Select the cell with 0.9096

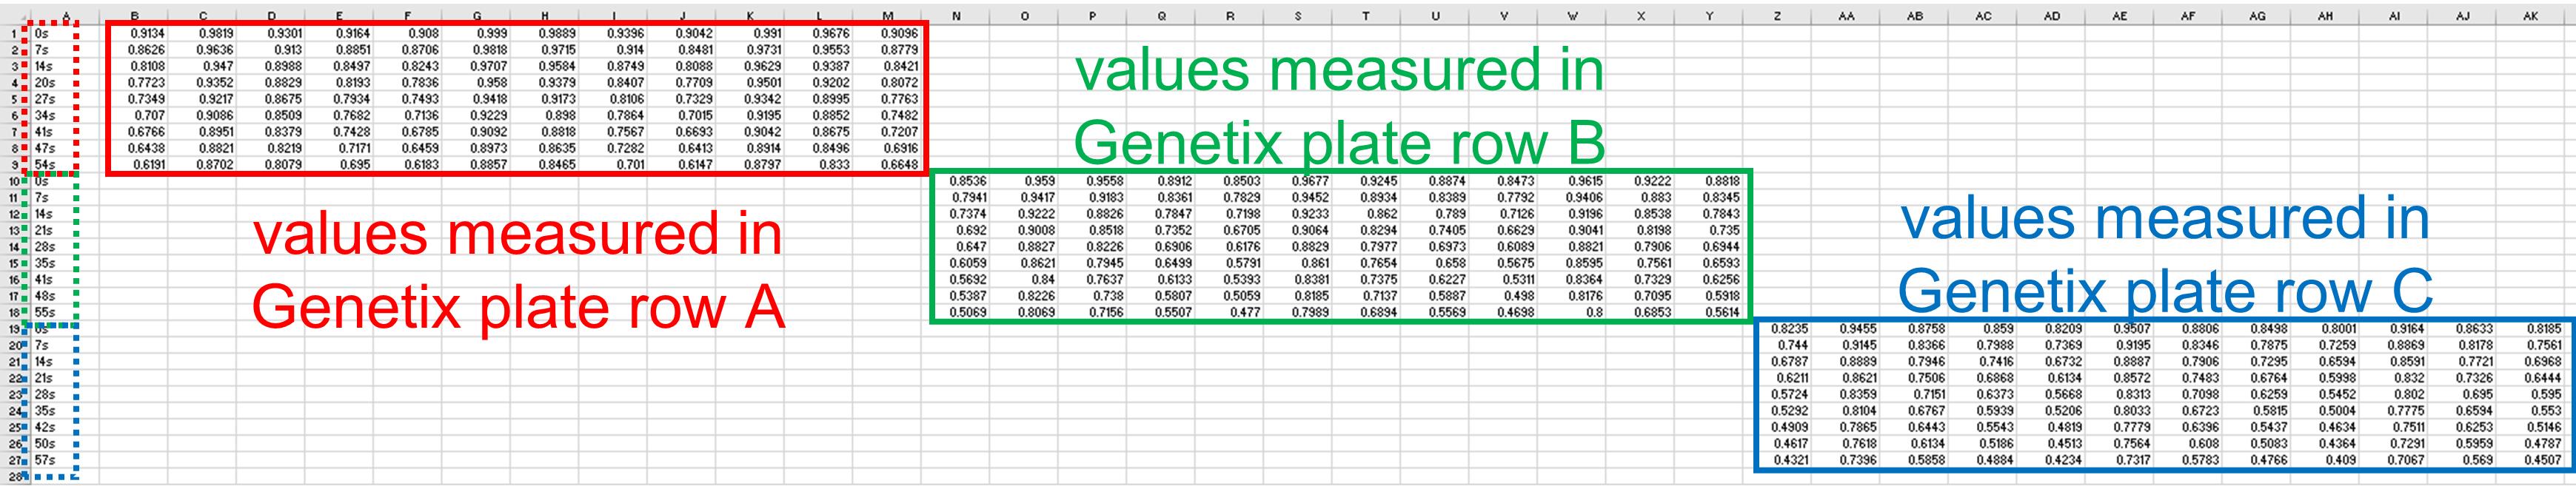[x=886, y=33]
